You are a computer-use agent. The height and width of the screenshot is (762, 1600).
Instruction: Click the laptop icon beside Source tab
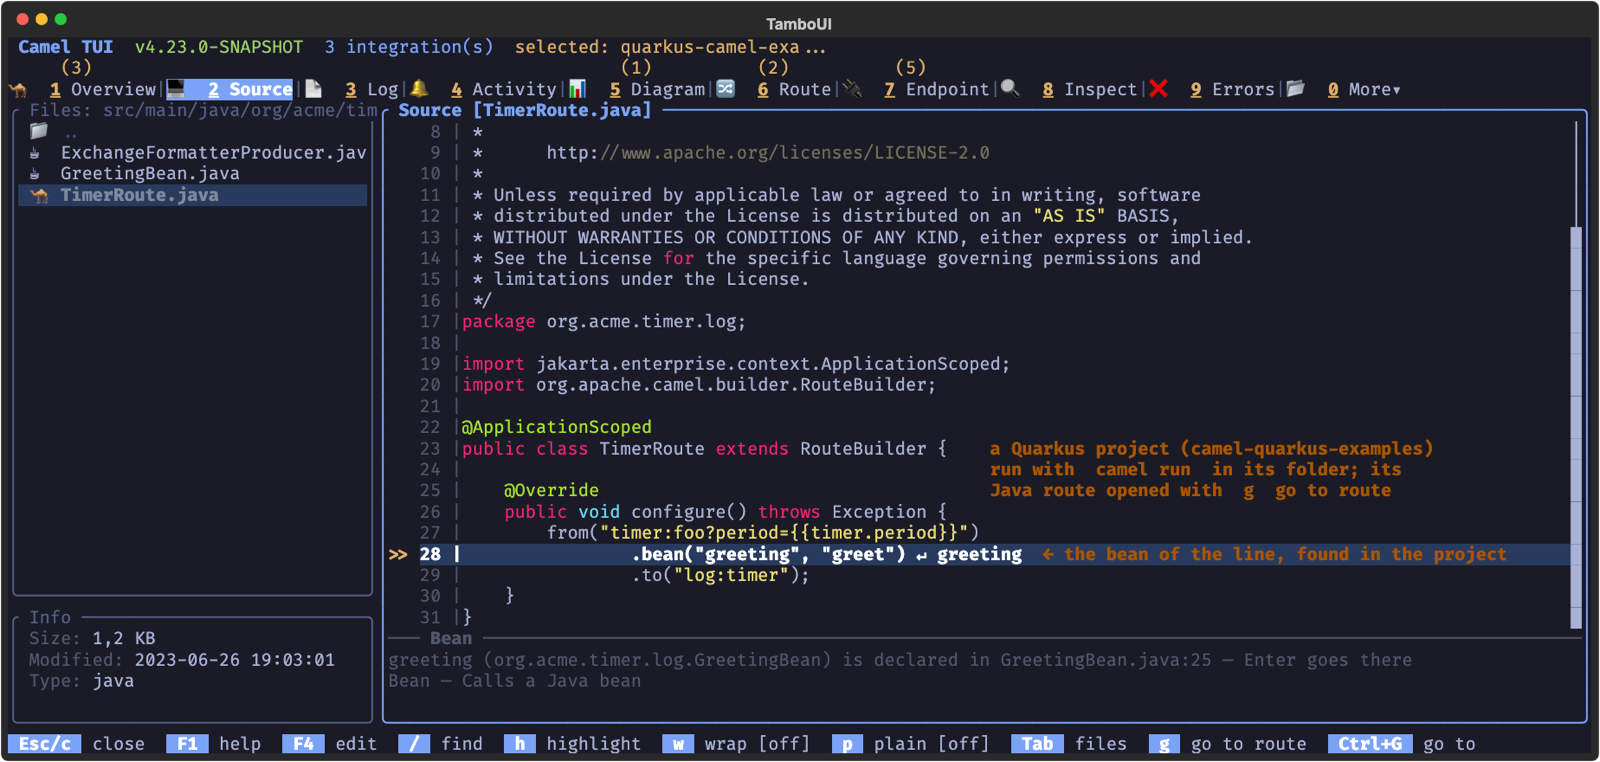[176, 89]
